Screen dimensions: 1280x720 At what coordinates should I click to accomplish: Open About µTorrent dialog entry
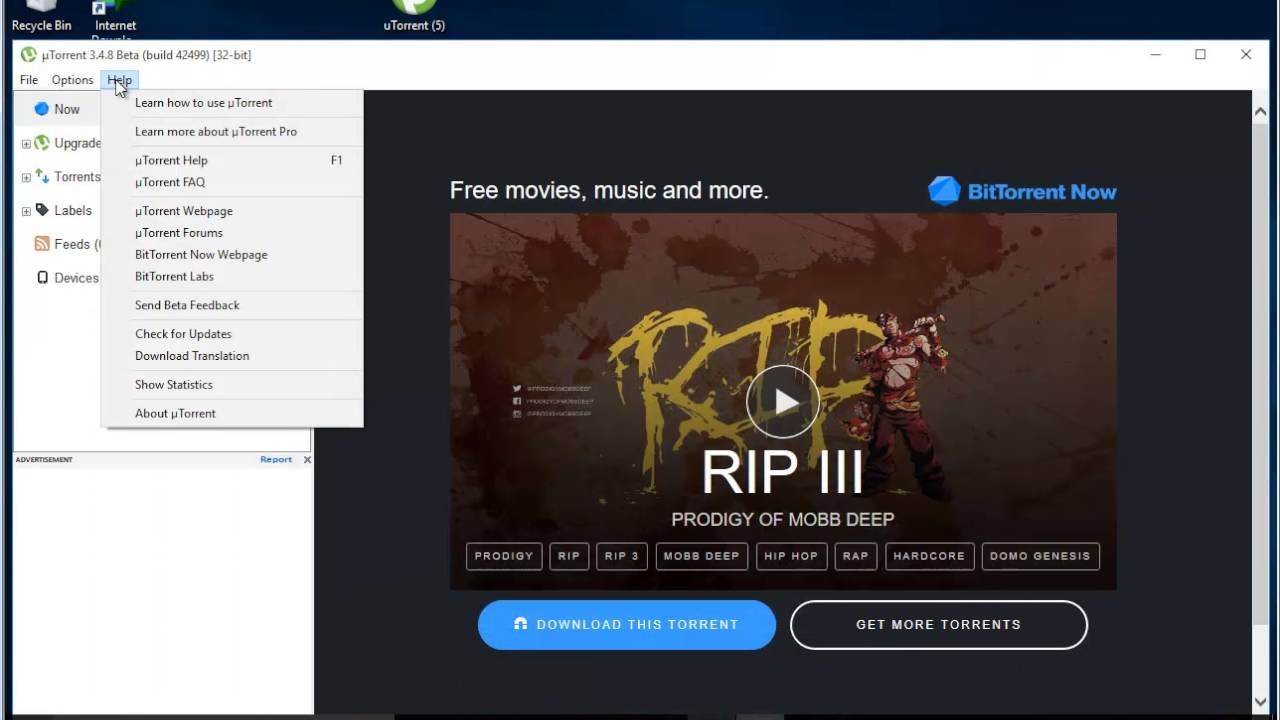(x=232, y=413)
